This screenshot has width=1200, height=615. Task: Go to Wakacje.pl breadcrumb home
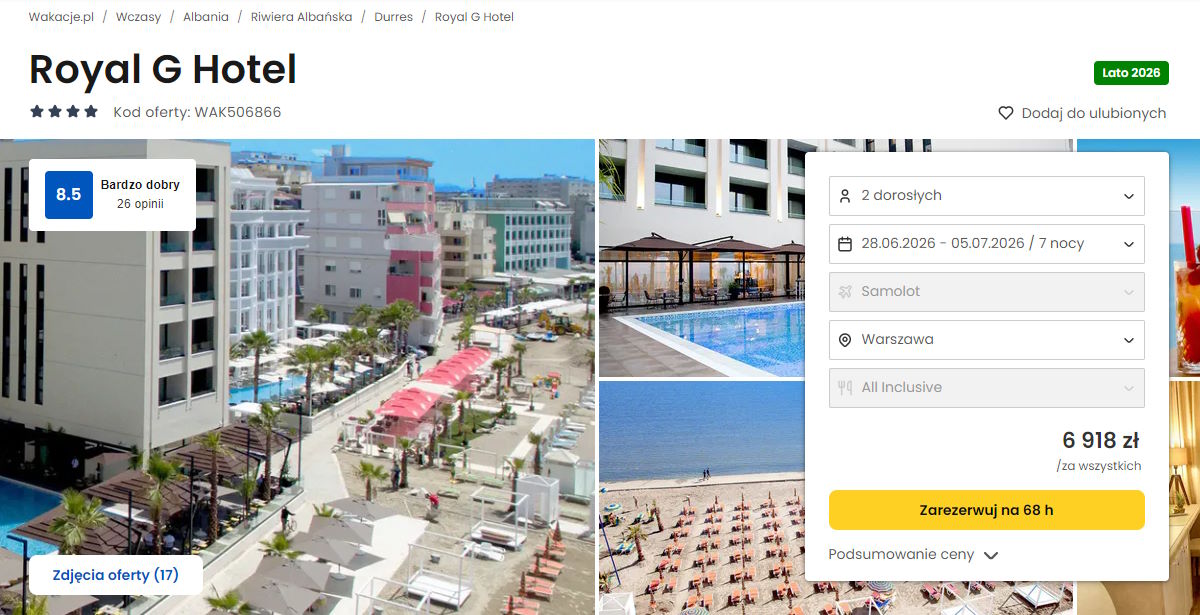pos(61,17)
